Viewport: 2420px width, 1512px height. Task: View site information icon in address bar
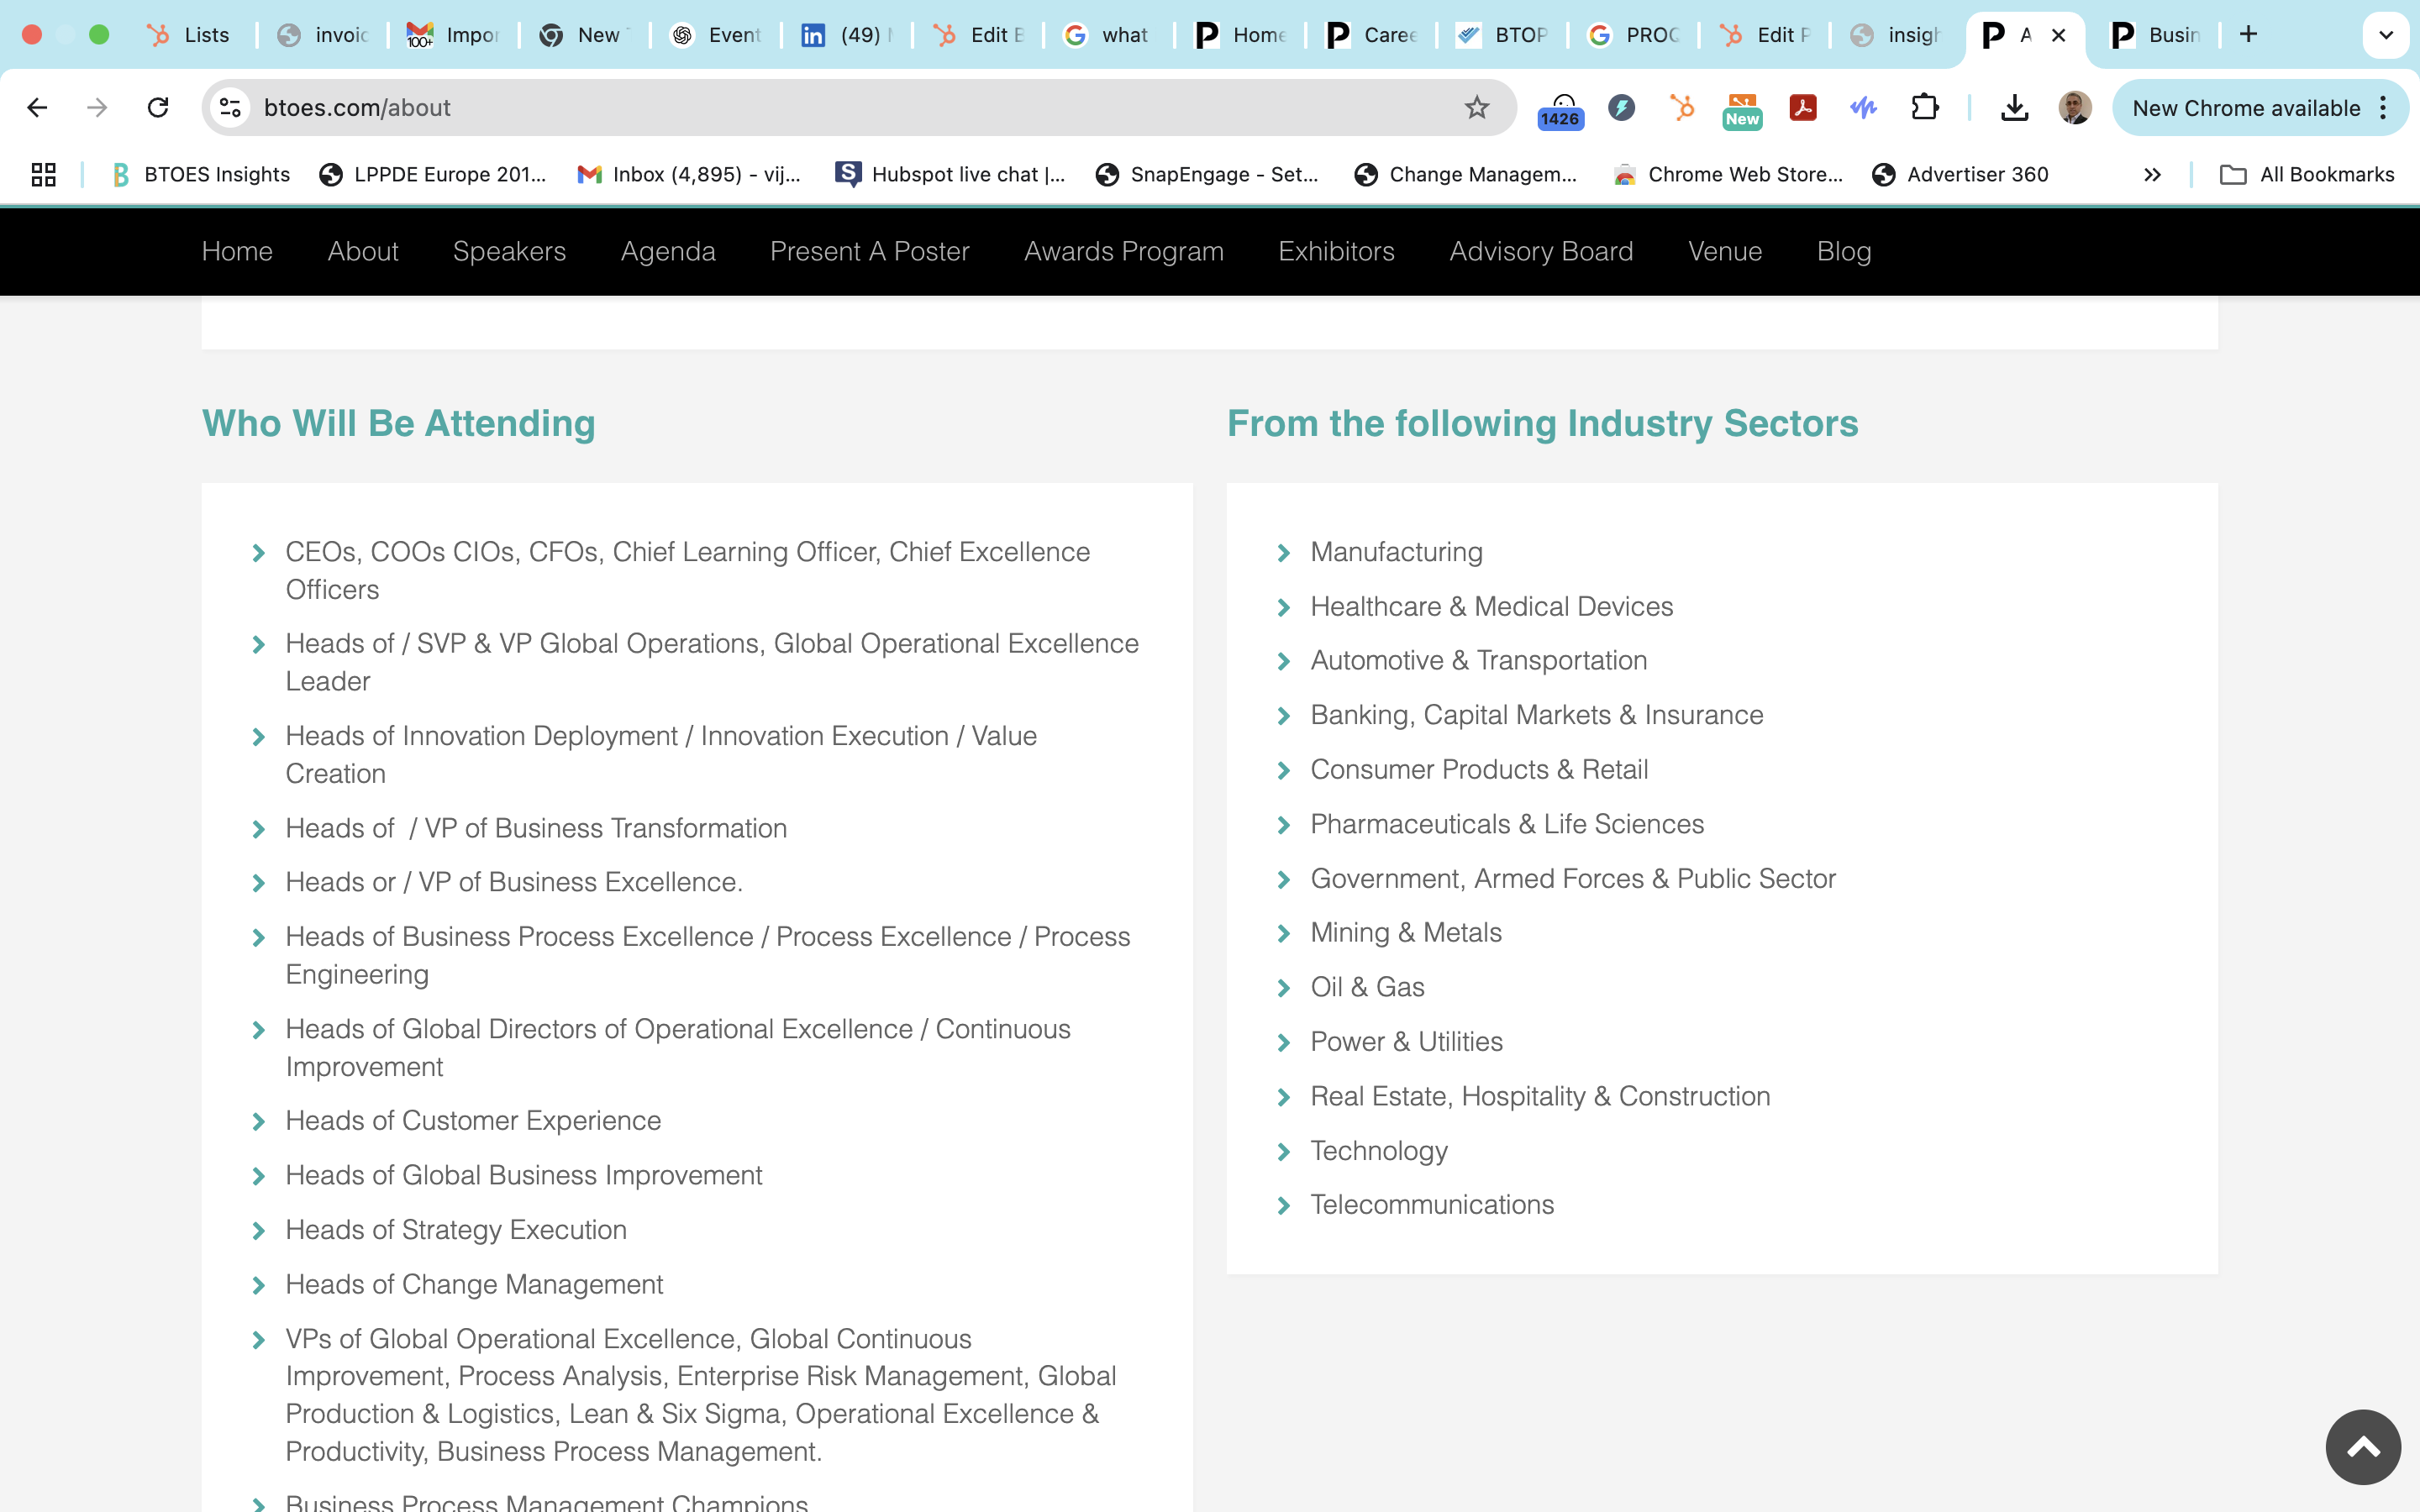tap(230, 108)
